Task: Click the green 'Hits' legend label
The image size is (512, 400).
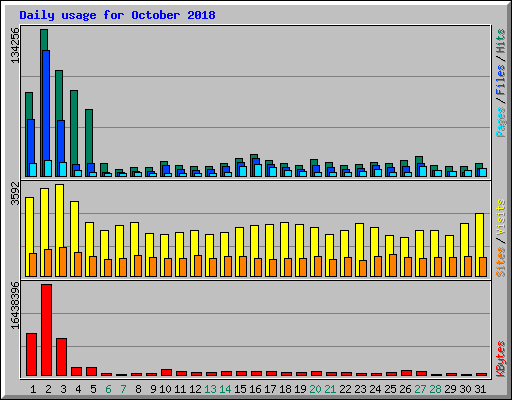Action: 501,41
